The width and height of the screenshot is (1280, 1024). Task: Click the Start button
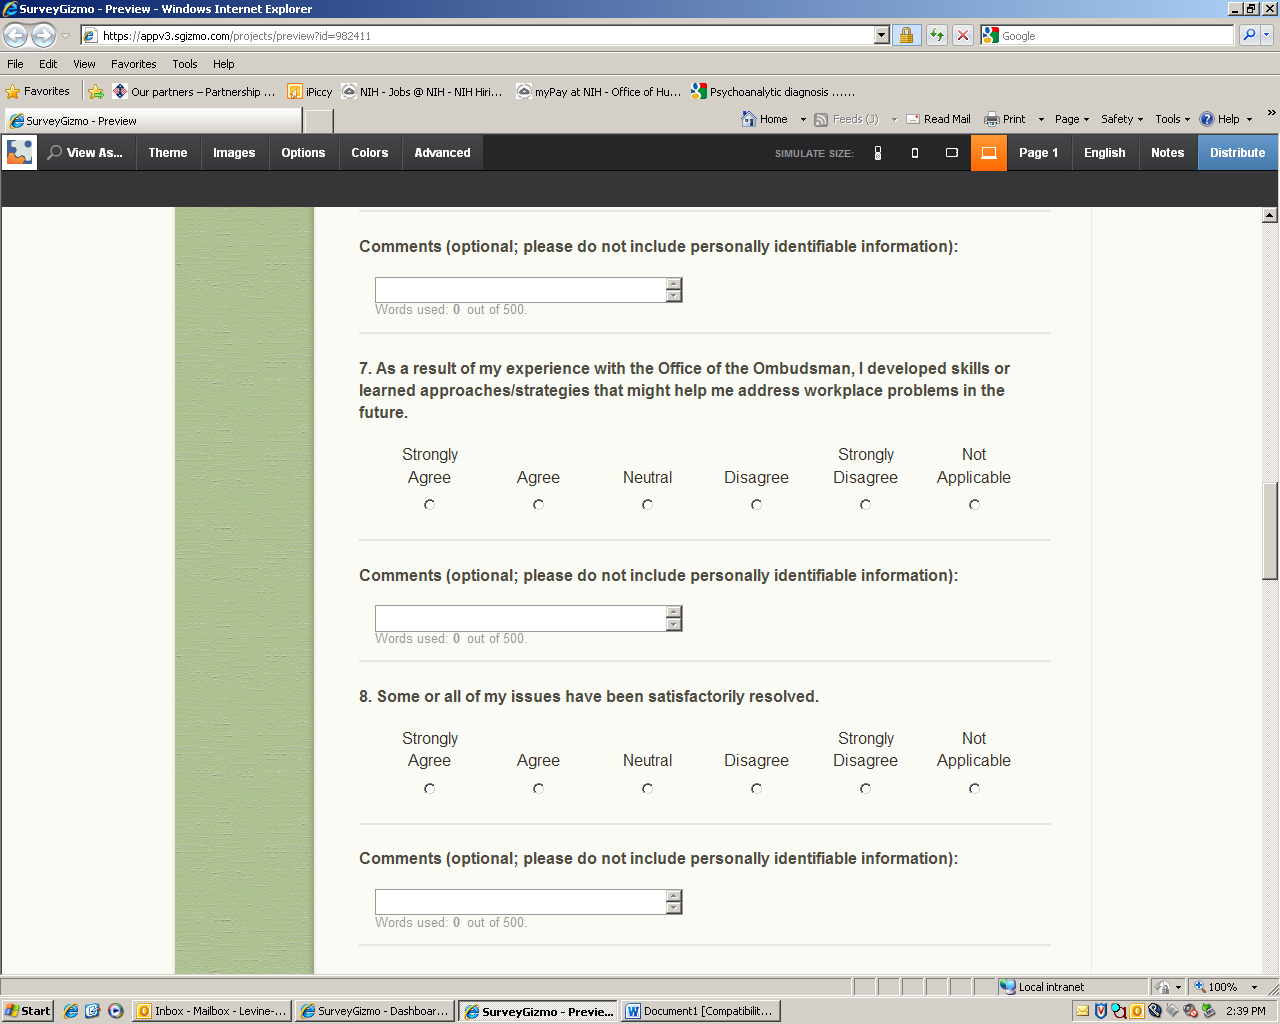(28, 1011)
